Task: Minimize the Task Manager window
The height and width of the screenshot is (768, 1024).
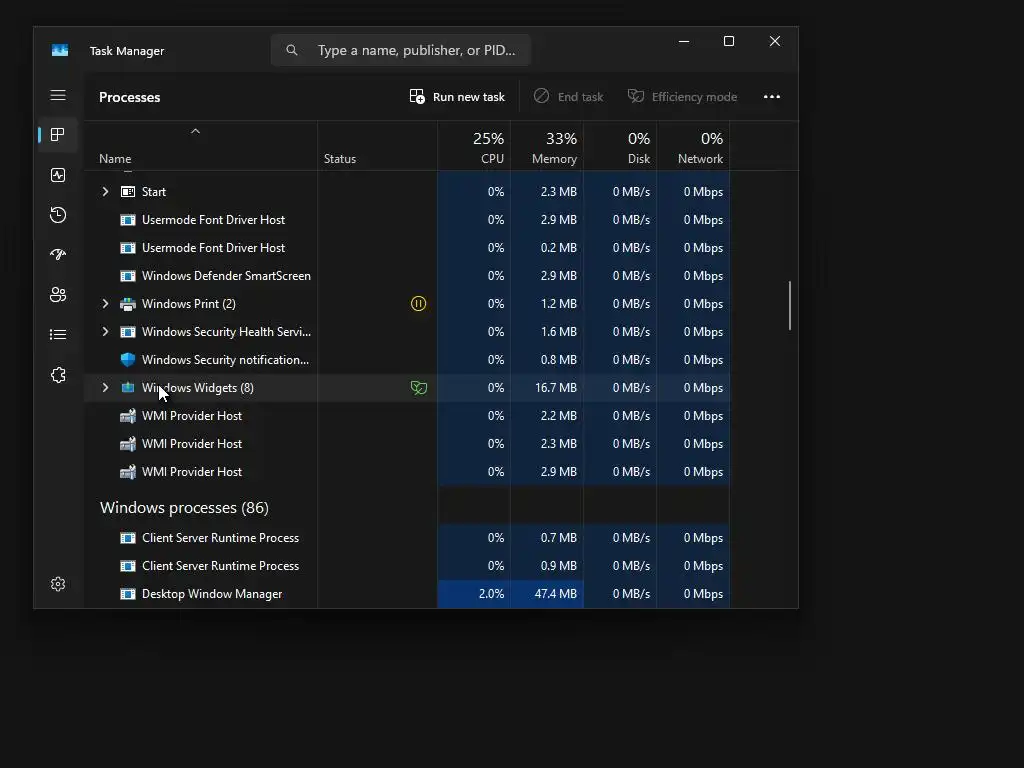Action: click(684, 41)
